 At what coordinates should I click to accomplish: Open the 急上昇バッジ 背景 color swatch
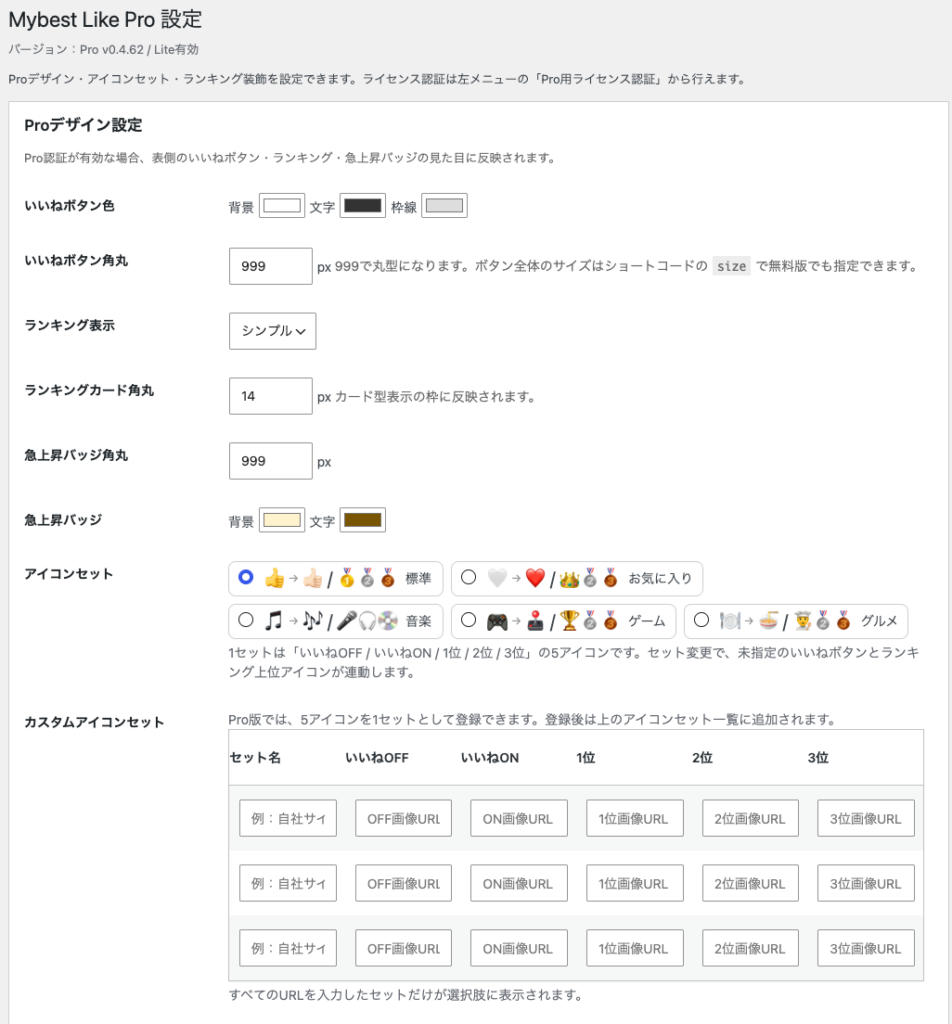pos(281,520)
